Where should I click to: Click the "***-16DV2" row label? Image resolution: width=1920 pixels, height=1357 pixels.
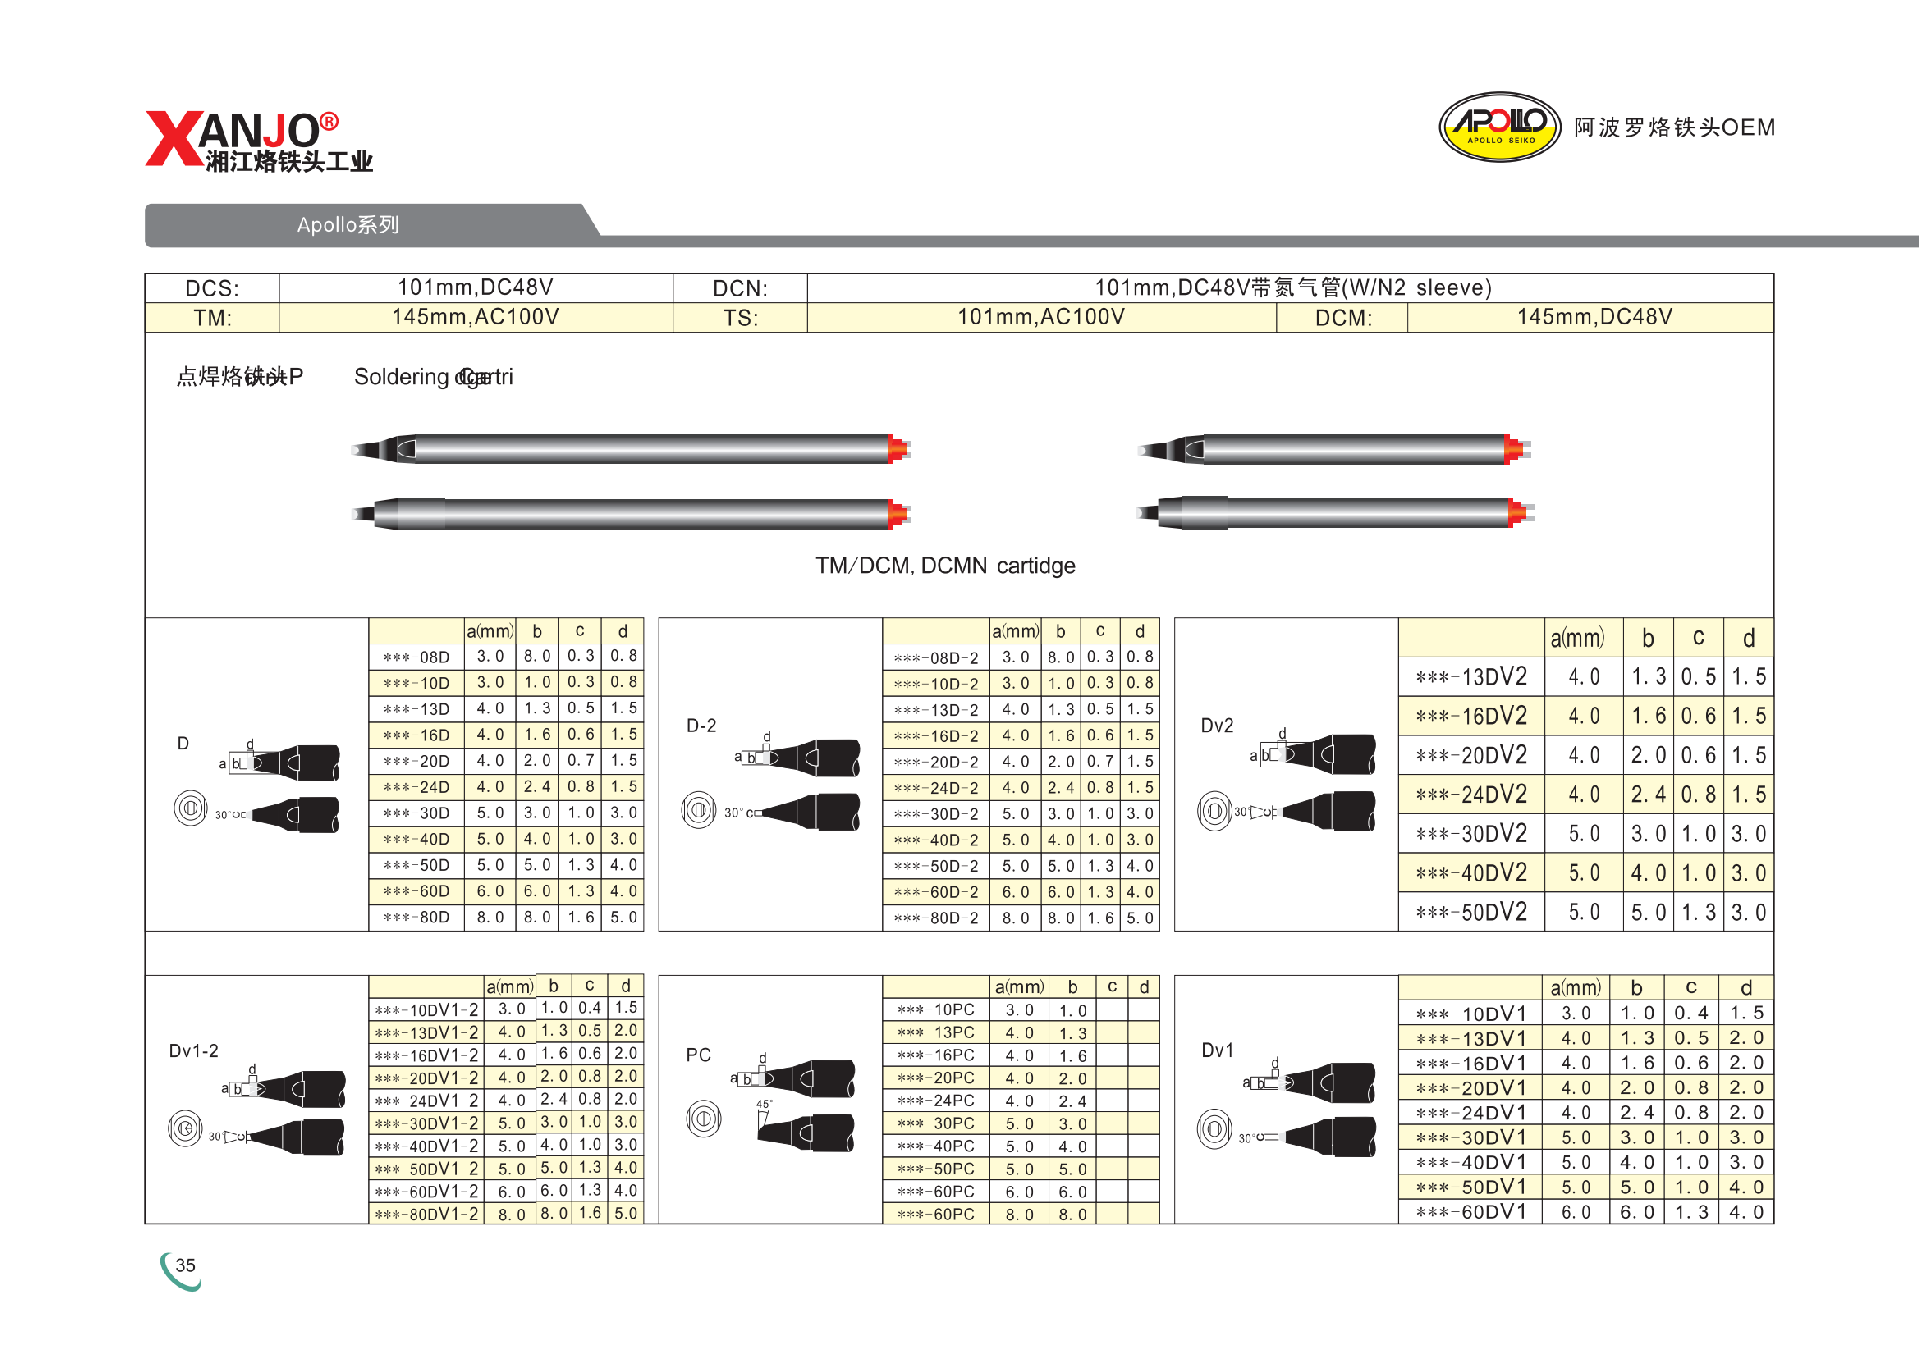tap(1471, 716)
